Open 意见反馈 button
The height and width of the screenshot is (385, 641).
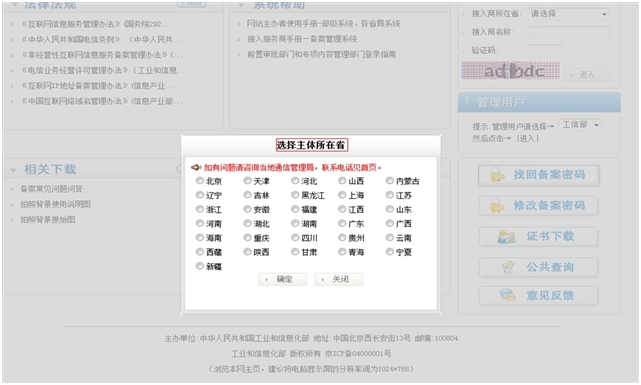point(538,295)
